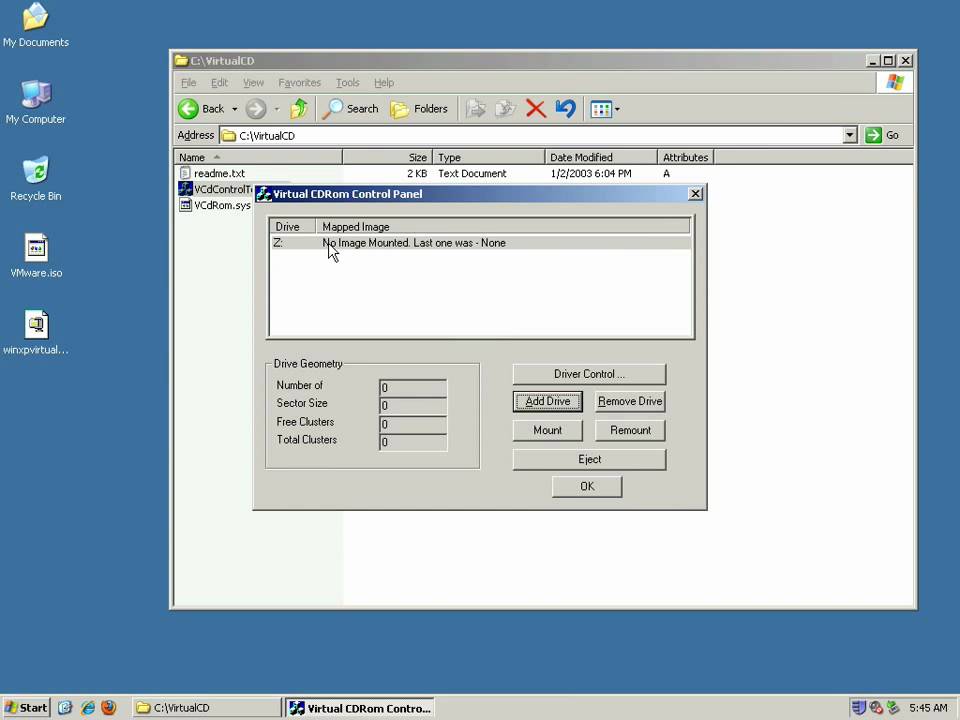Screen dimensions: 960x720
Task: Switch to C:\VirtualCD taskbar button
Action: pyautogui.click(x=207, y=708)
